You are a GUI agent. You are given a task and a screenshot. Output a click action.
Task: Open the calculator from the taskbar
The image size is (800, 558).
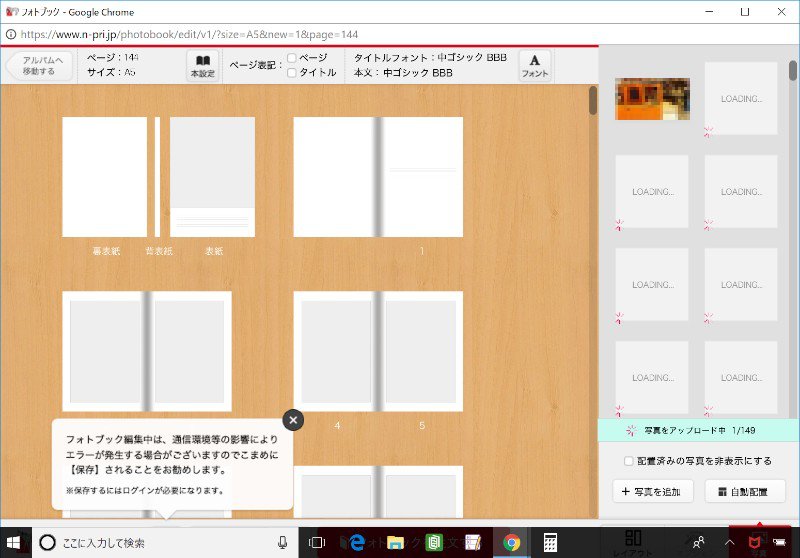coord(550,542)
